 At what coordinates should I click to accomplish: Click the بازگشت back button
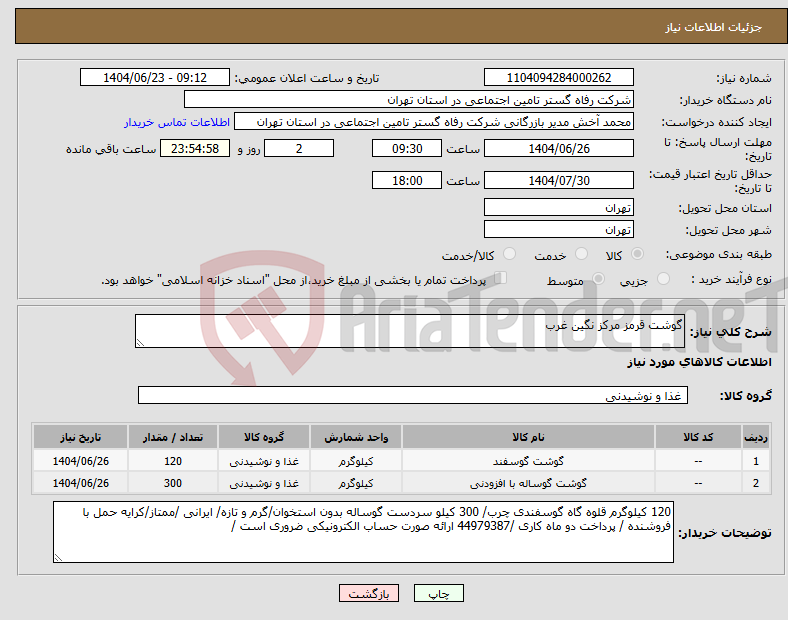[369, 593]
